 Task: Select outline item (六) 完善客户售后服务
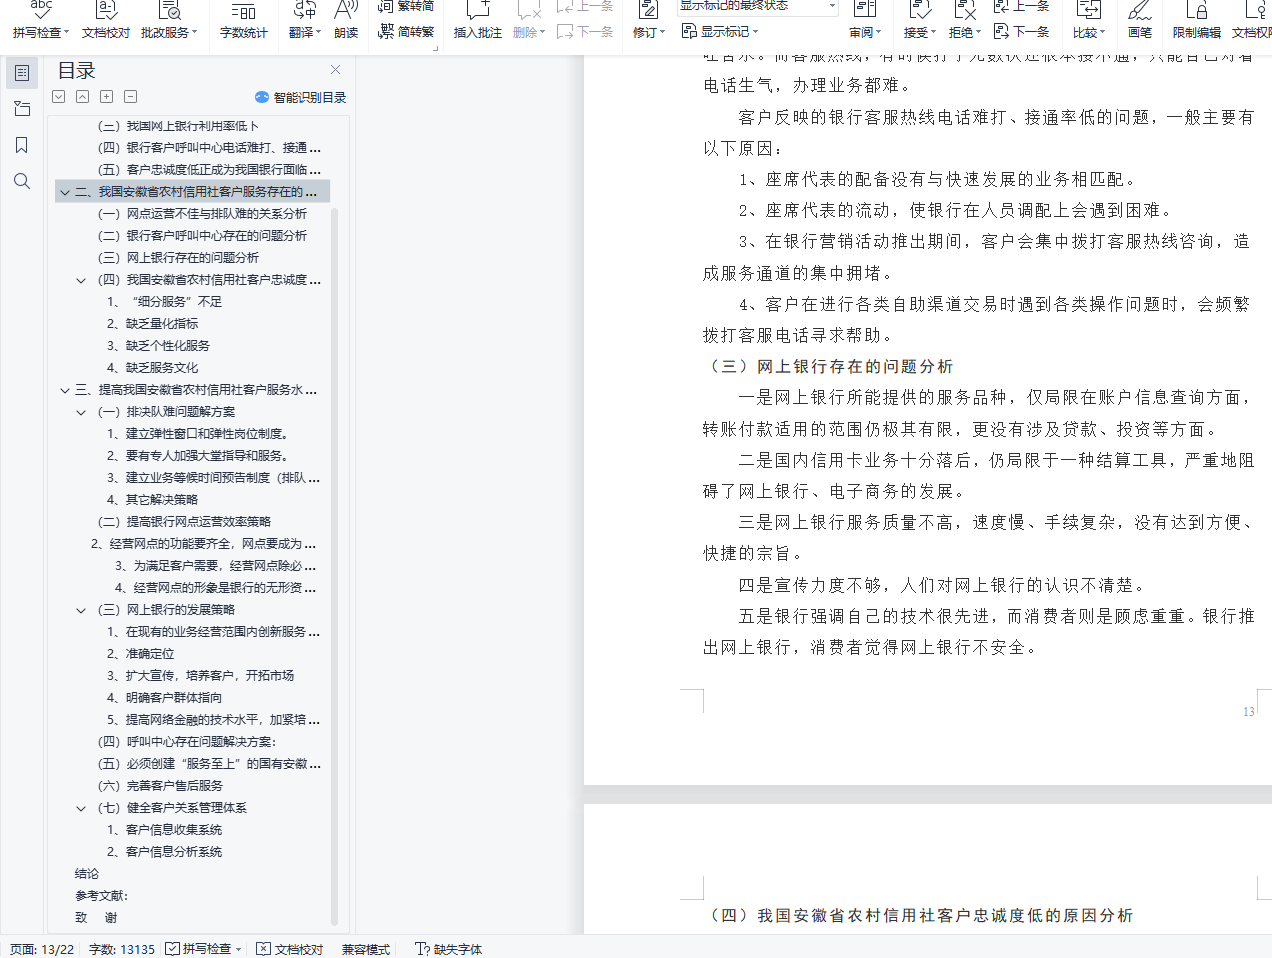[x=160, y=786]
